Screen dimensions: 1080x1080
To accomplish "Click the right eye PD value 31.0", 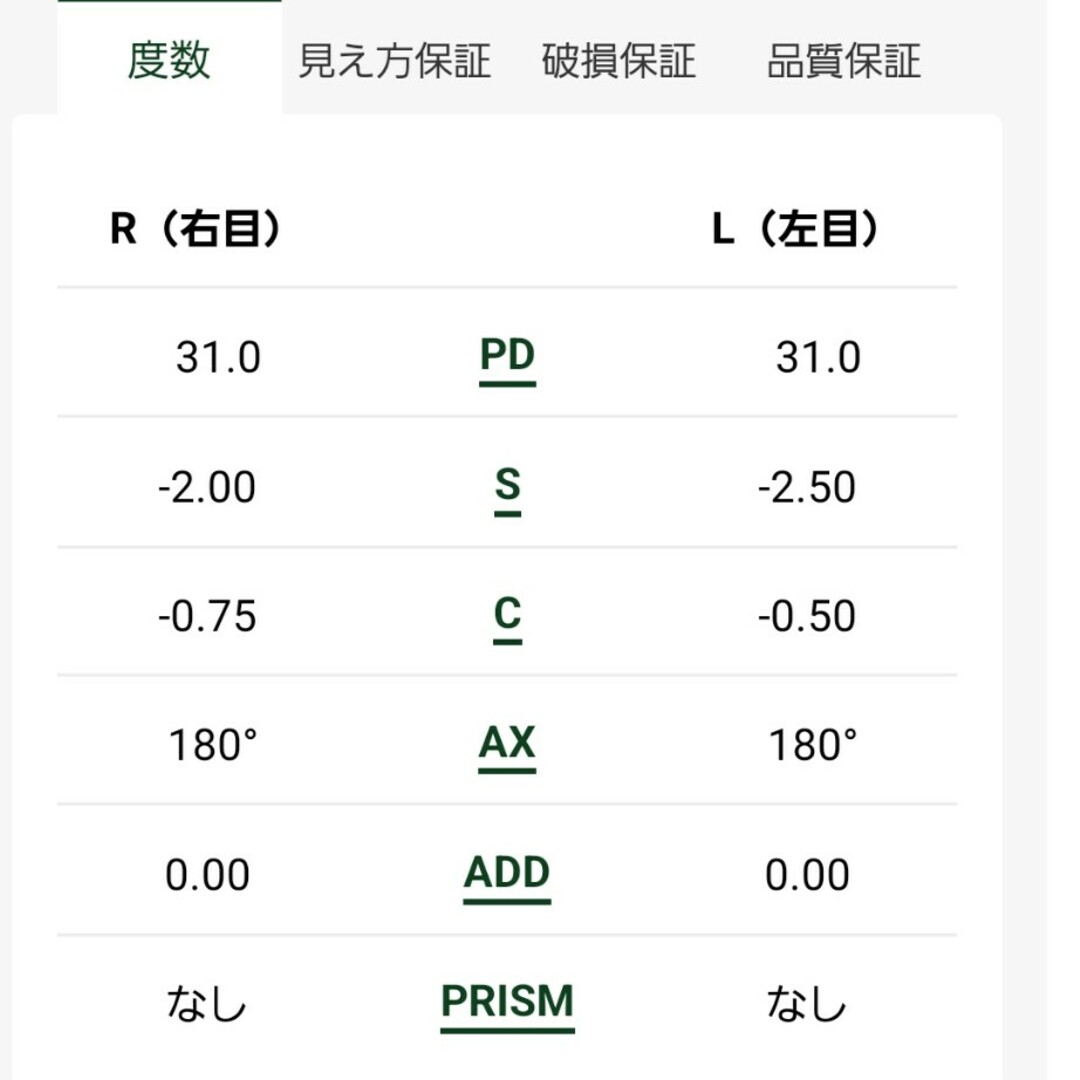I will (218, 357).
